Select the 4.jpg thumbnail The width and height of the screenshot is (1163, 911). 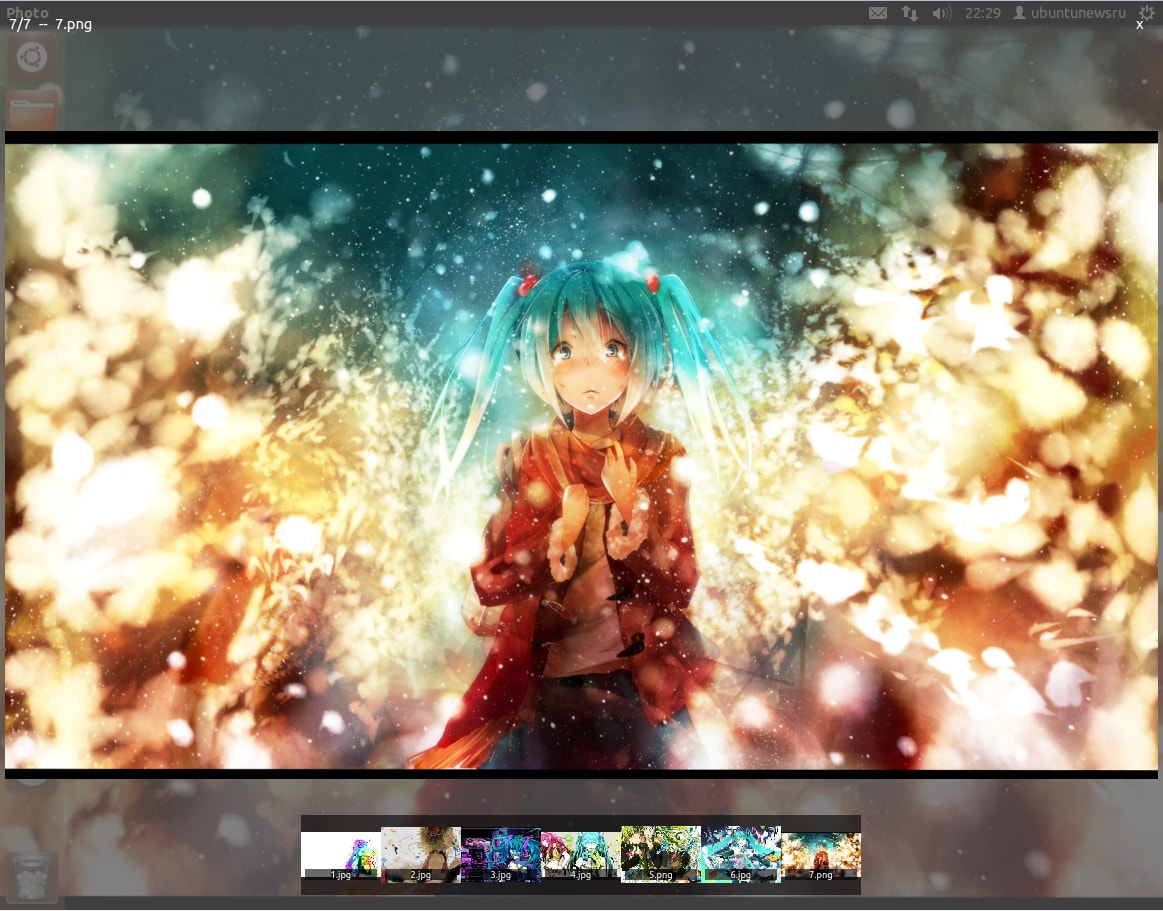581,855
